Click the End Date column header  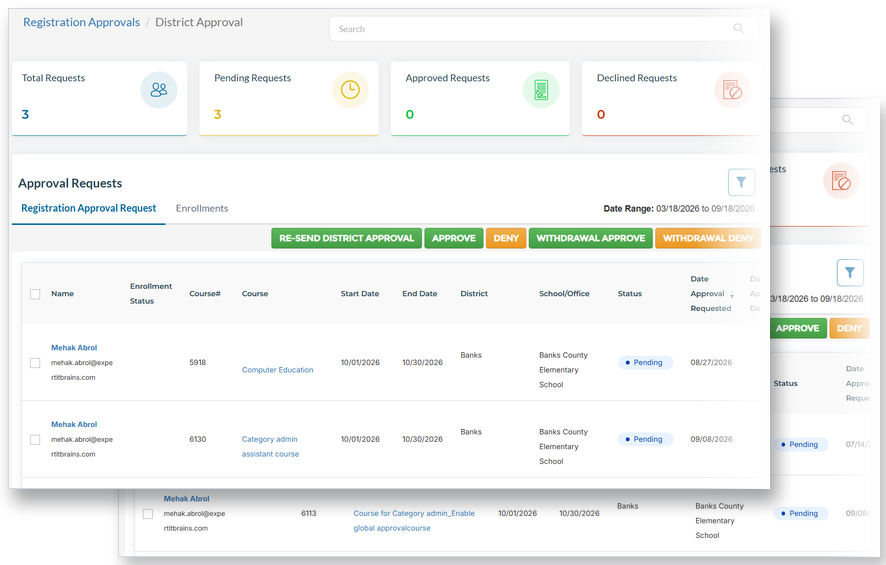(420, 294)
